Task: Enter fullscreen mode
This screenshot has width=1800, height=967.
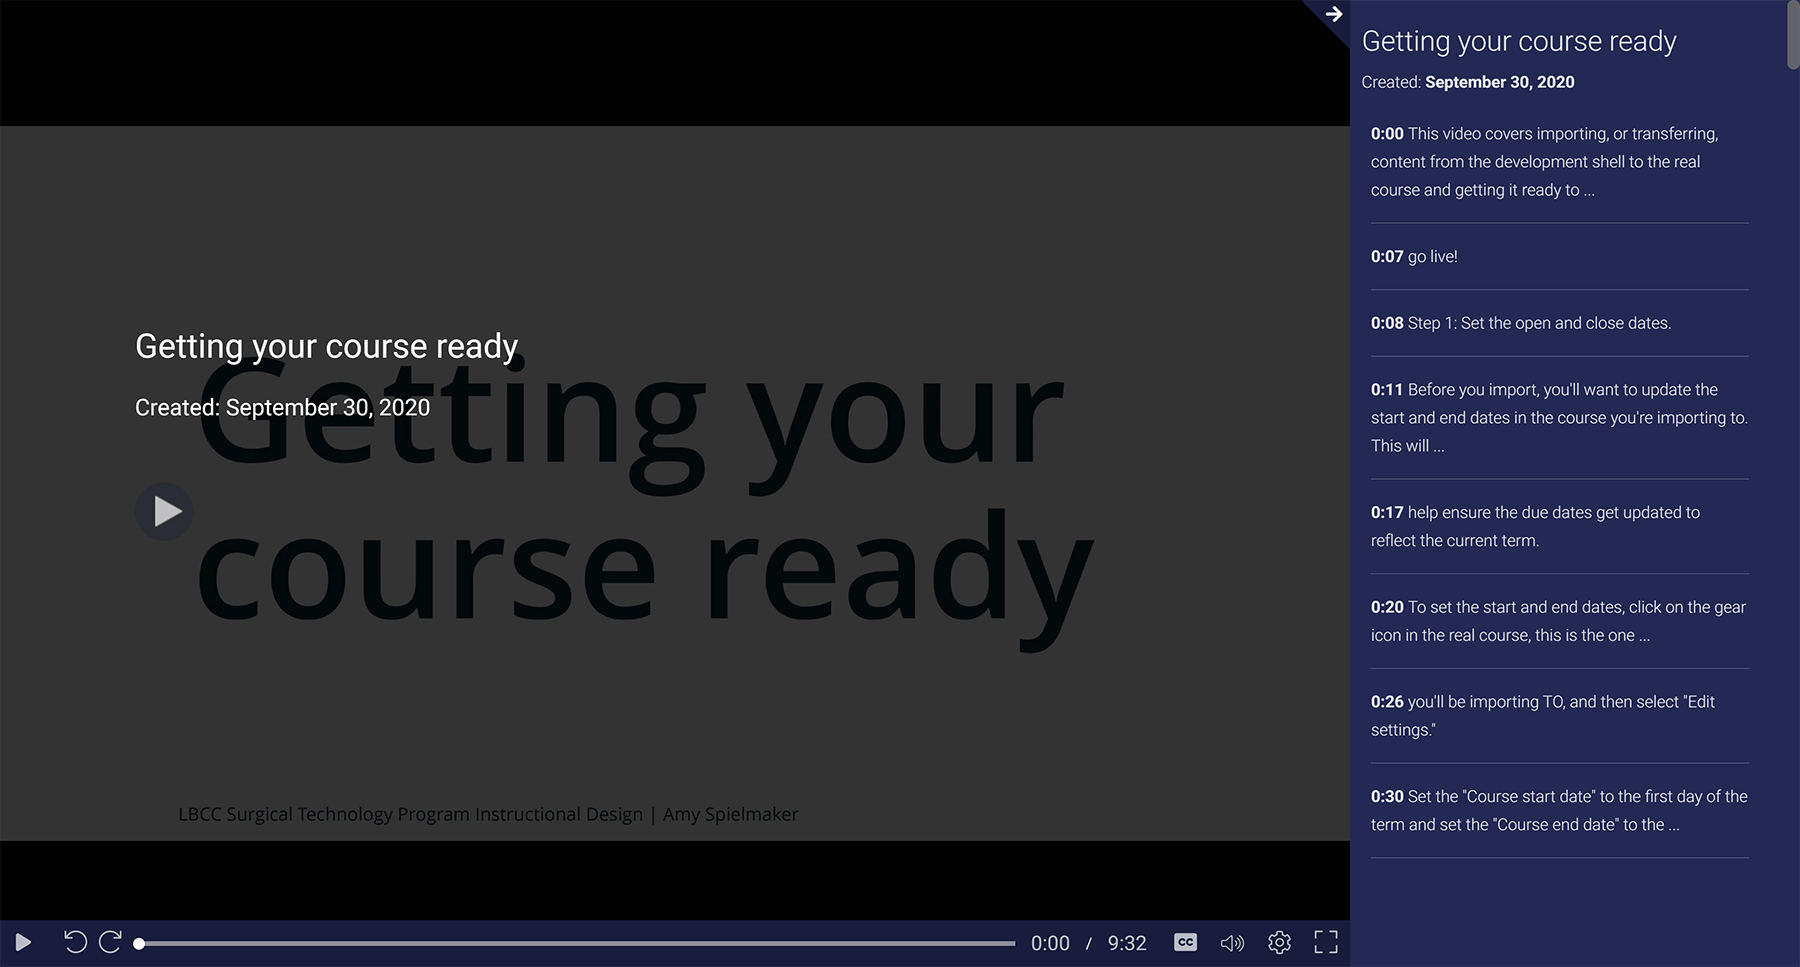Action: click(1326, 942)
